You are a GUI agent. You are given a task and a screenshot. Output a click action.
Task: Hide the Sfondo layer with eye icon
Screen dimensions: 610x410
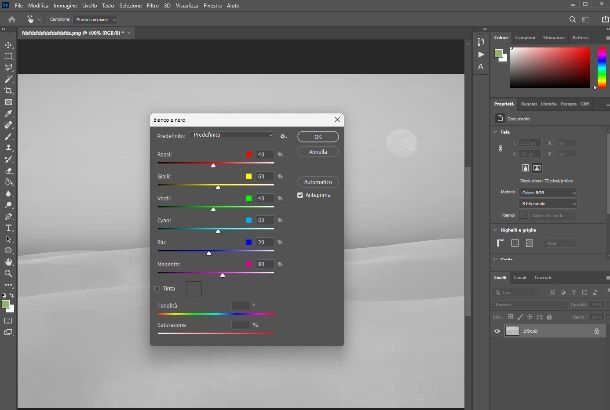pos(497,331)
